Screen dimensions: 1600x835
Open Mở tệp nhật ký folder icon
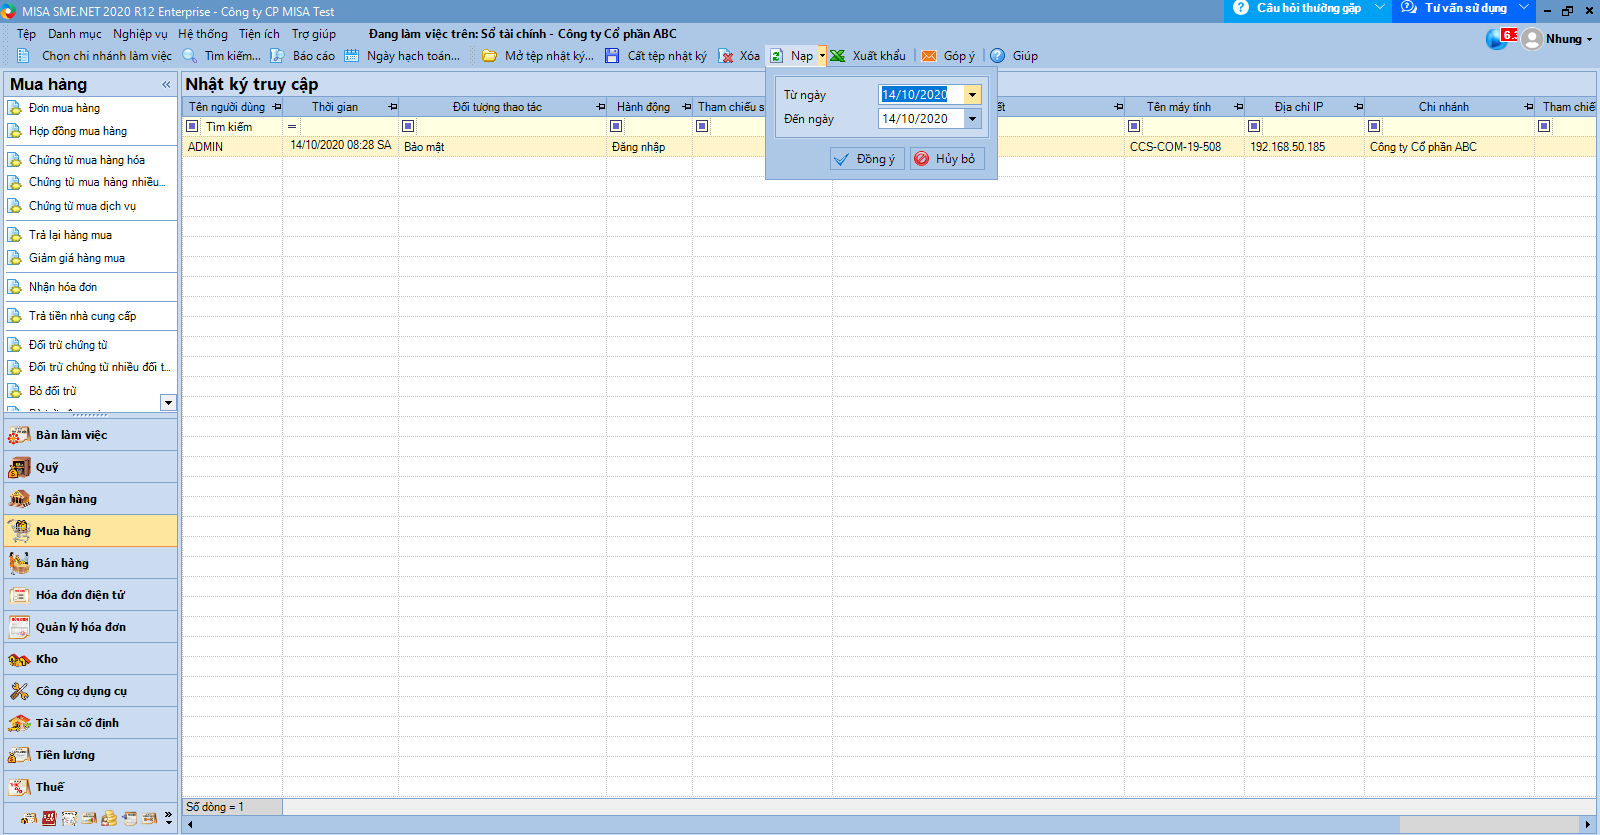[489, 56]
